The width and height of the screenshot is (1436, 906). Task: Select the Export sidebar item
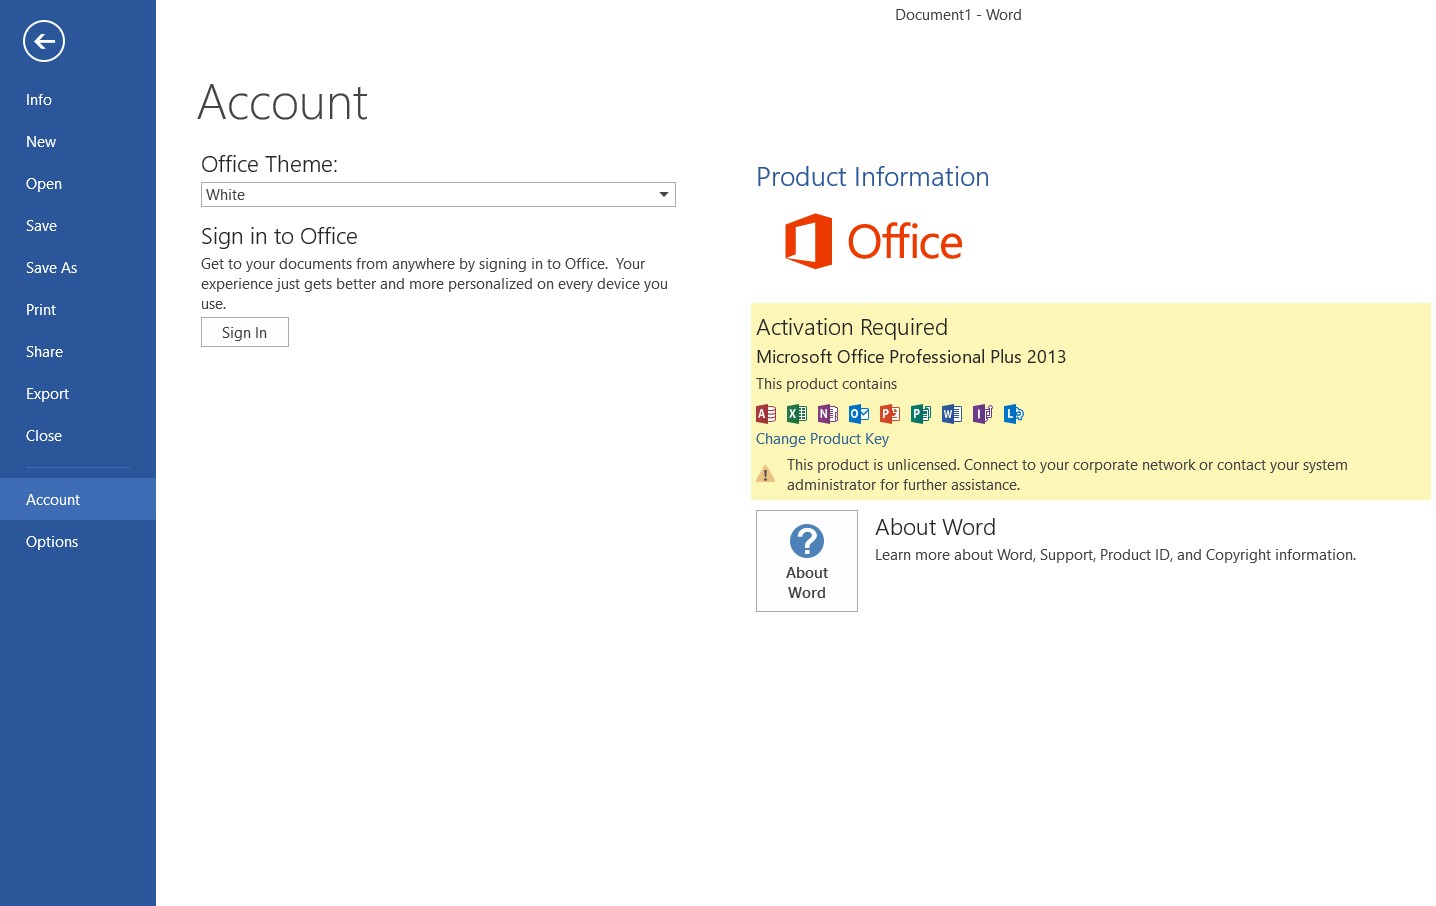47,393
